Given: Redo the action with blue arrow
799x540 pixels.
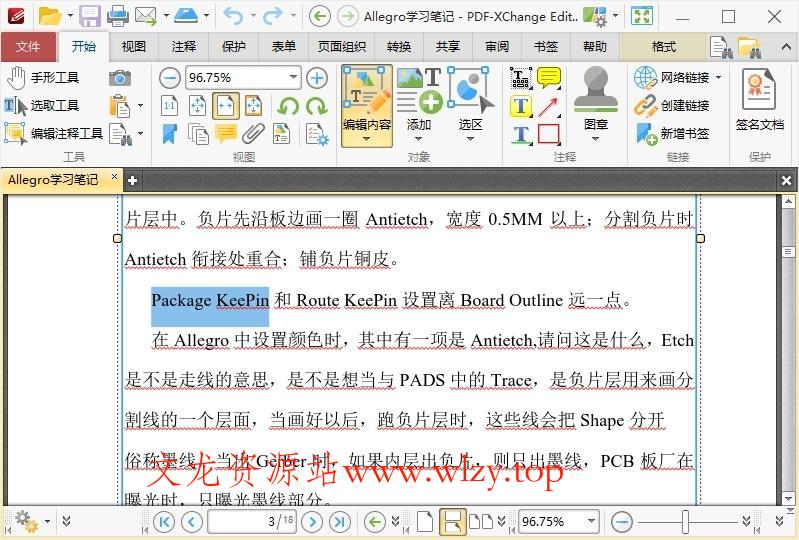Looking at the screenshot, I should tap(273, 16).
